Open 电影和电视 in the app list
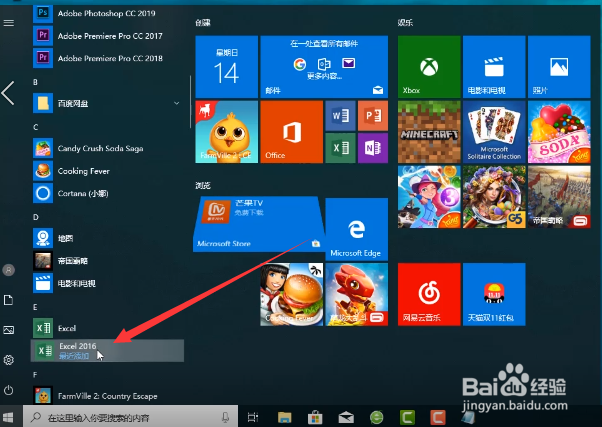This screenshot has height=427, width=602. (x=108, y=283)
